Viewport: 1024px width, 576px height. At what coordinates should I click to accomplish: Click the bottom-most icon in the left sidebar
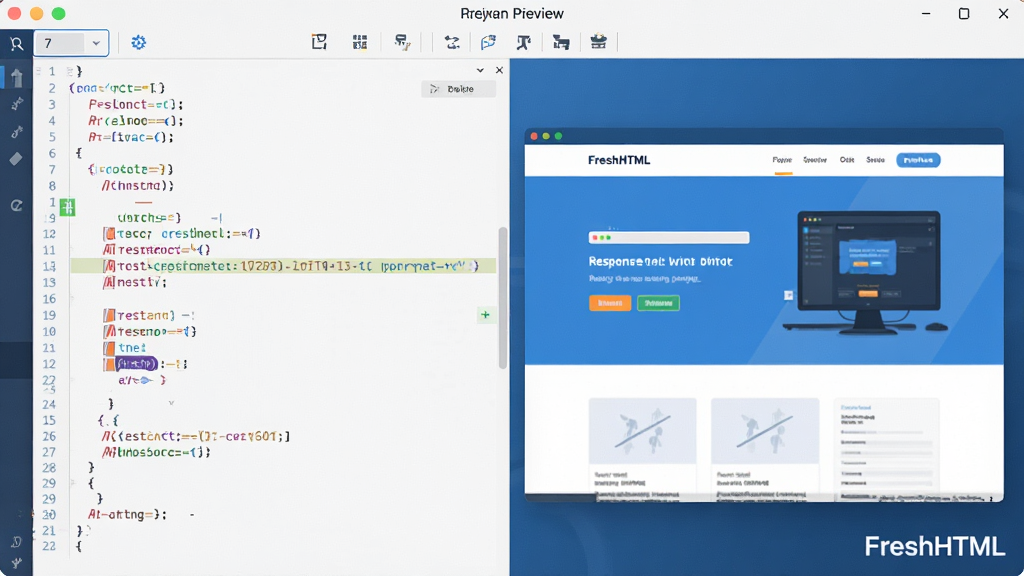16,564
